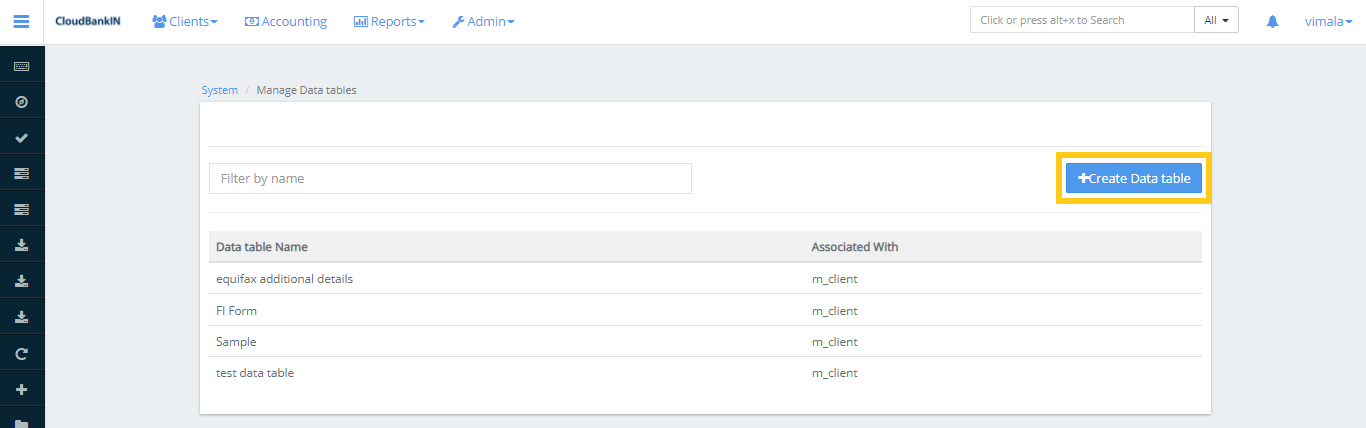1366x428 pixels.
Task: Open the search scope 'All' dropdown
Action: click(x=1216, y=20)
